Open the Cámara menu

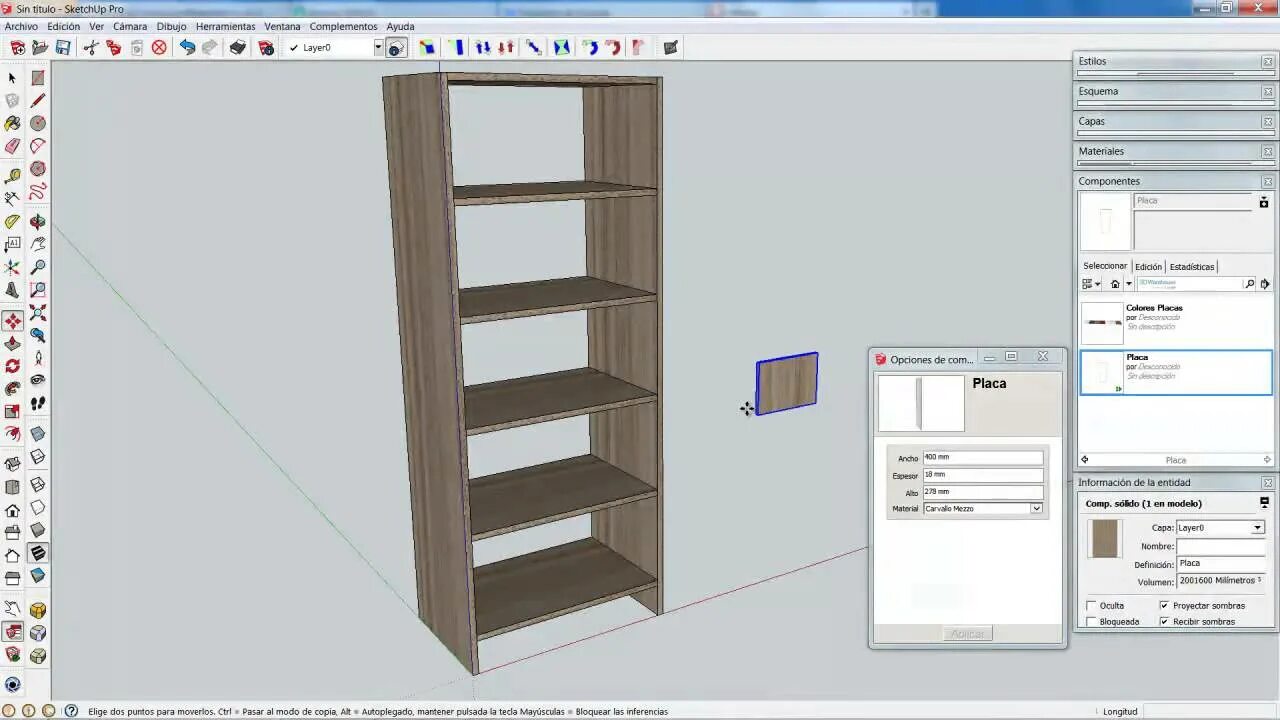pyautogui.click(x=129, y=27)
